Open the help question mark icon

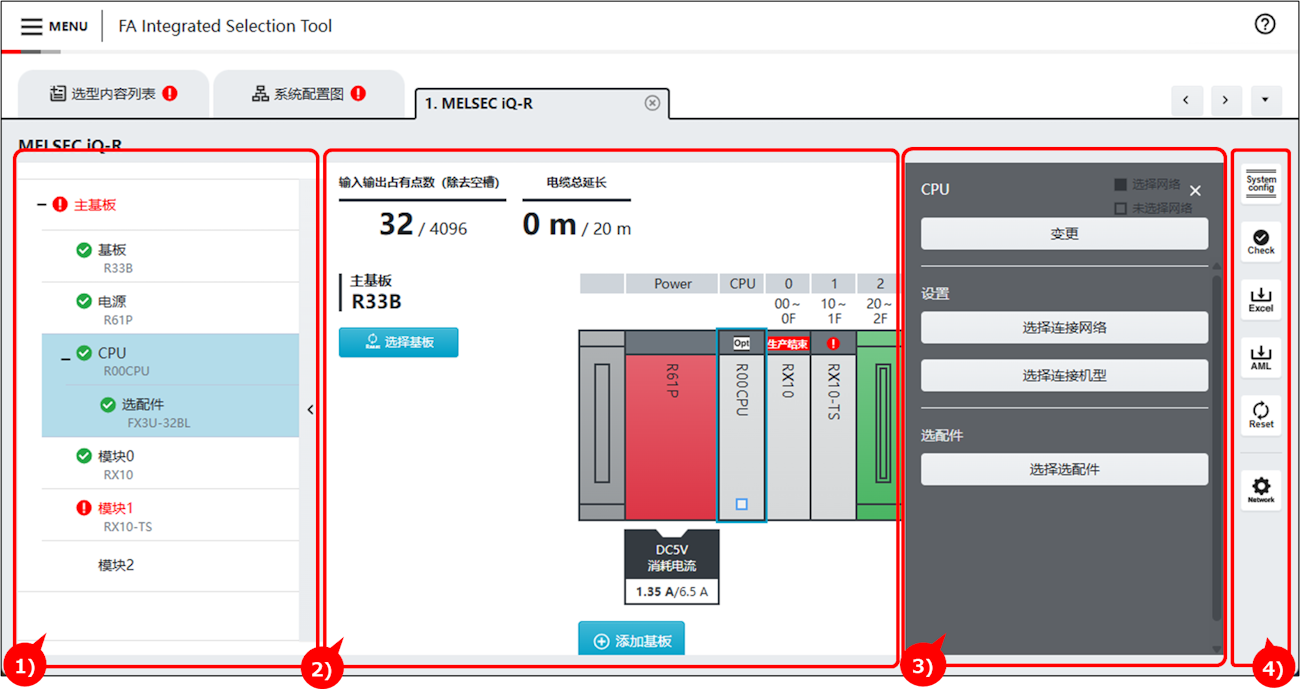(x=1265, y=25)
